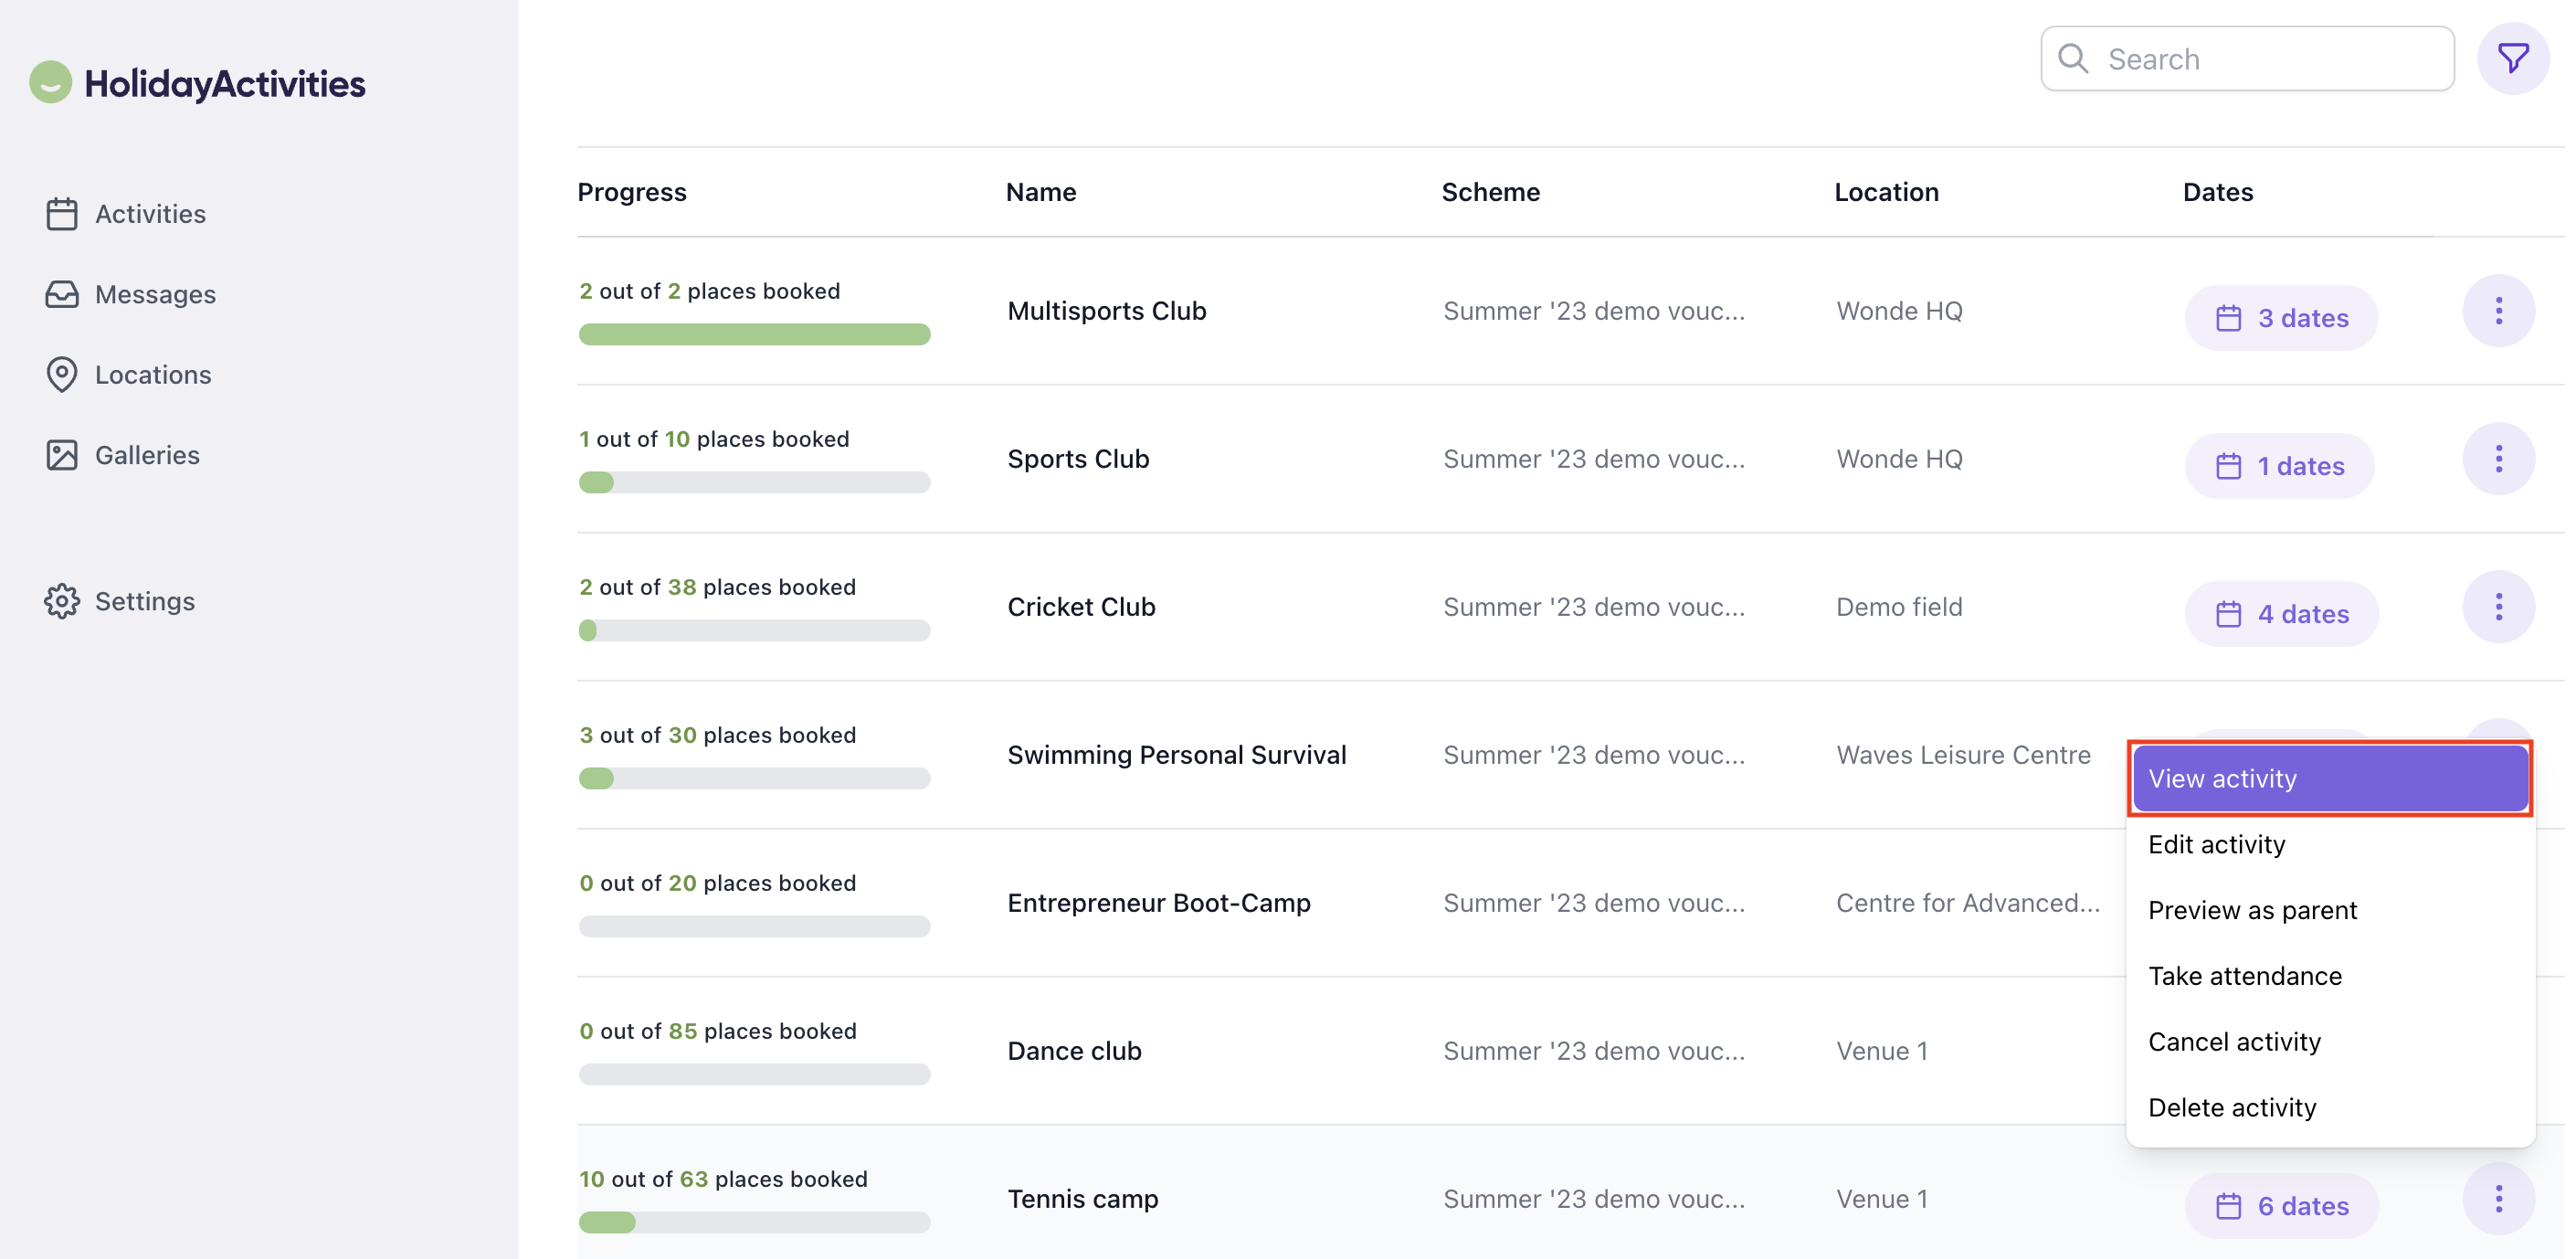Click the filter funnel icon
Screen dimensions: 2576x1259
tap(2512, 59)
